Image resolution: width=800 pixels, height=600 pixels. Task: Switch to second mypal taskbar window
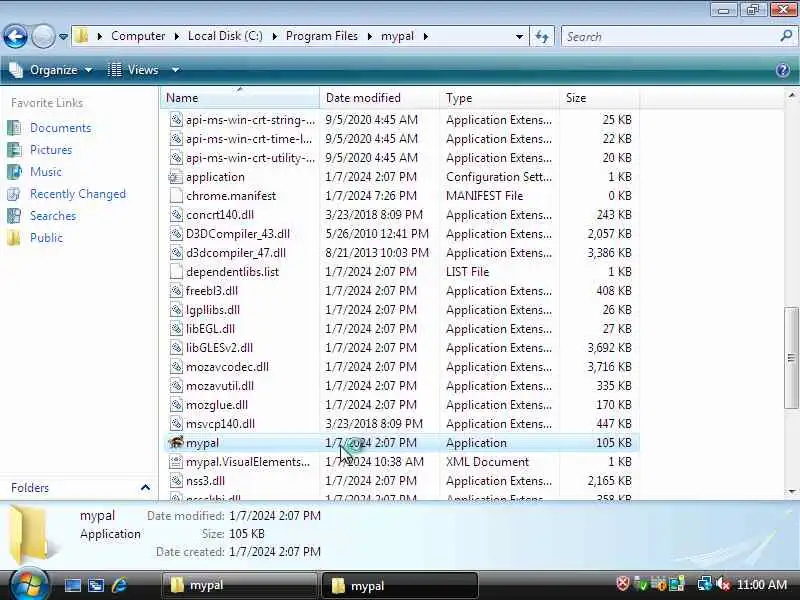coord(400,585)
